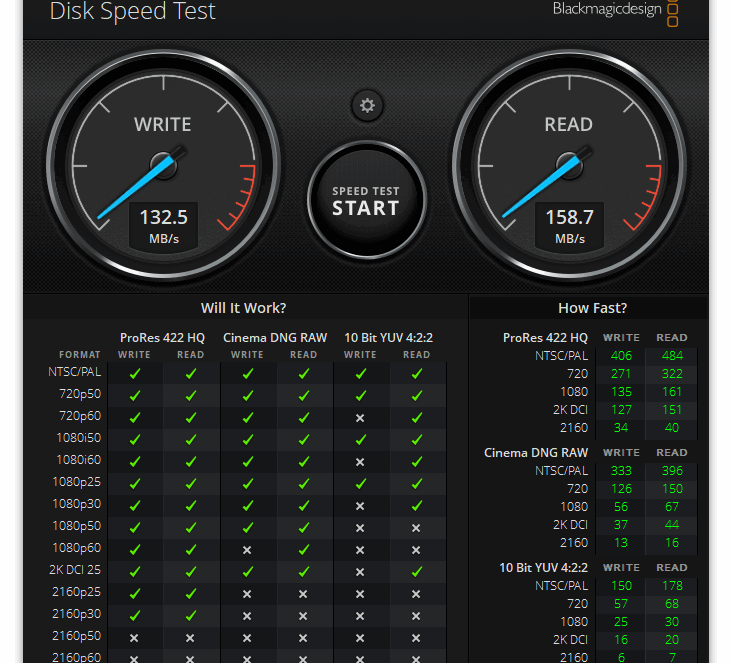Click the 2K DCI 25 10 Bit YUV read checkmark
This screenshot has height=663, width=732.
click(417, 571)
